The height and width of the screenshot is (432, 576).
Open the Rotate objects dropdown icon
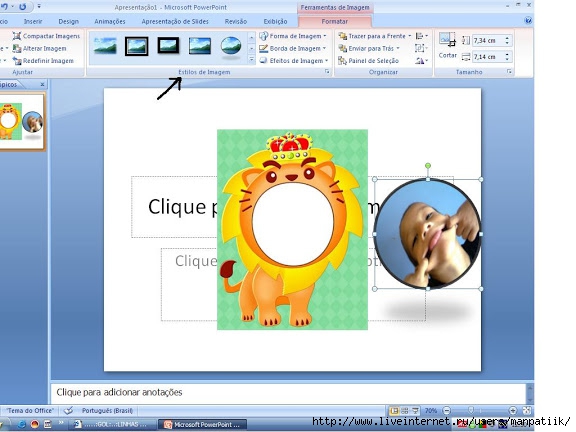point(421,61)
